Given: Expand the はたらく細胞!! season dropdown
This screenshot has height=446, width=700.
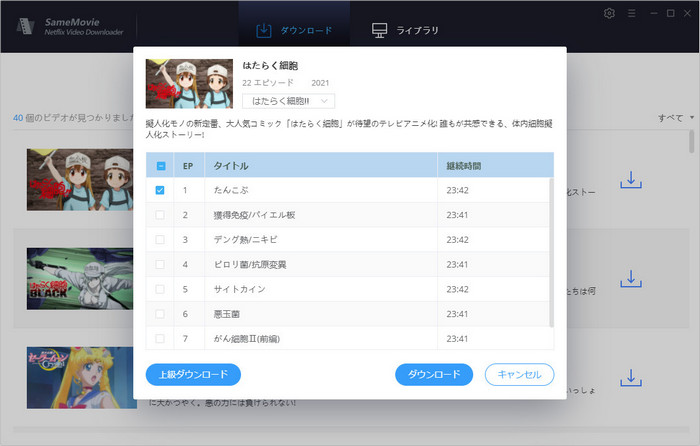Looking at the screenshot, I should tap(288, 100).
